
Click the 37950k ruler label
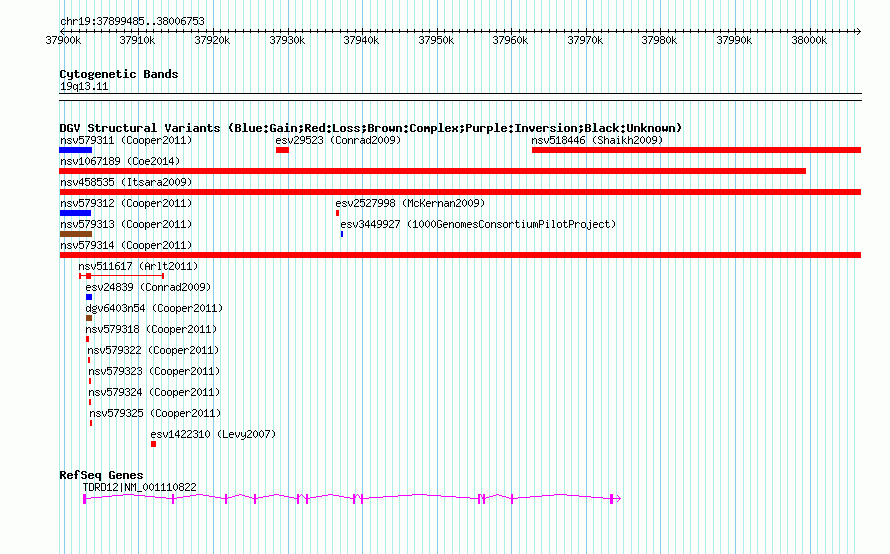[436, 40]
